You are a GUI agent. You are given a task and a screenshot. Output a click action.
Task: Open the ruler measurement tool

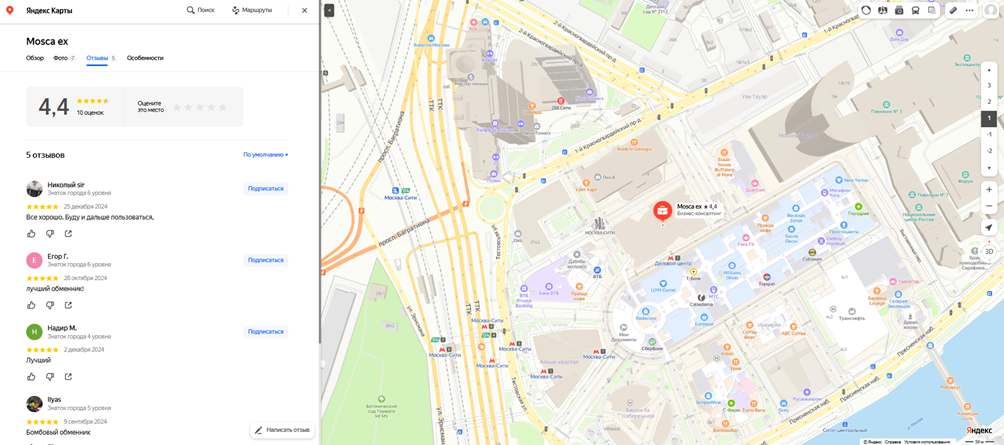tap(953, 10)
